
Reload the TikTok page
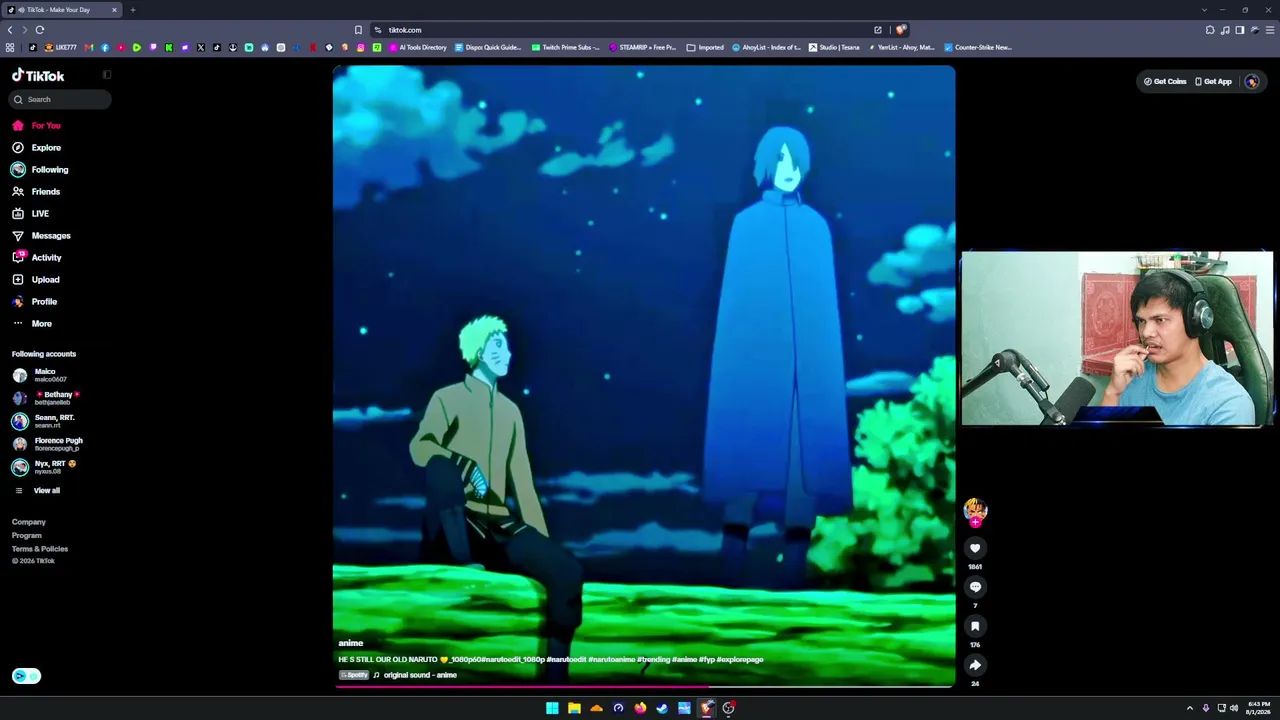pos(40,30)
